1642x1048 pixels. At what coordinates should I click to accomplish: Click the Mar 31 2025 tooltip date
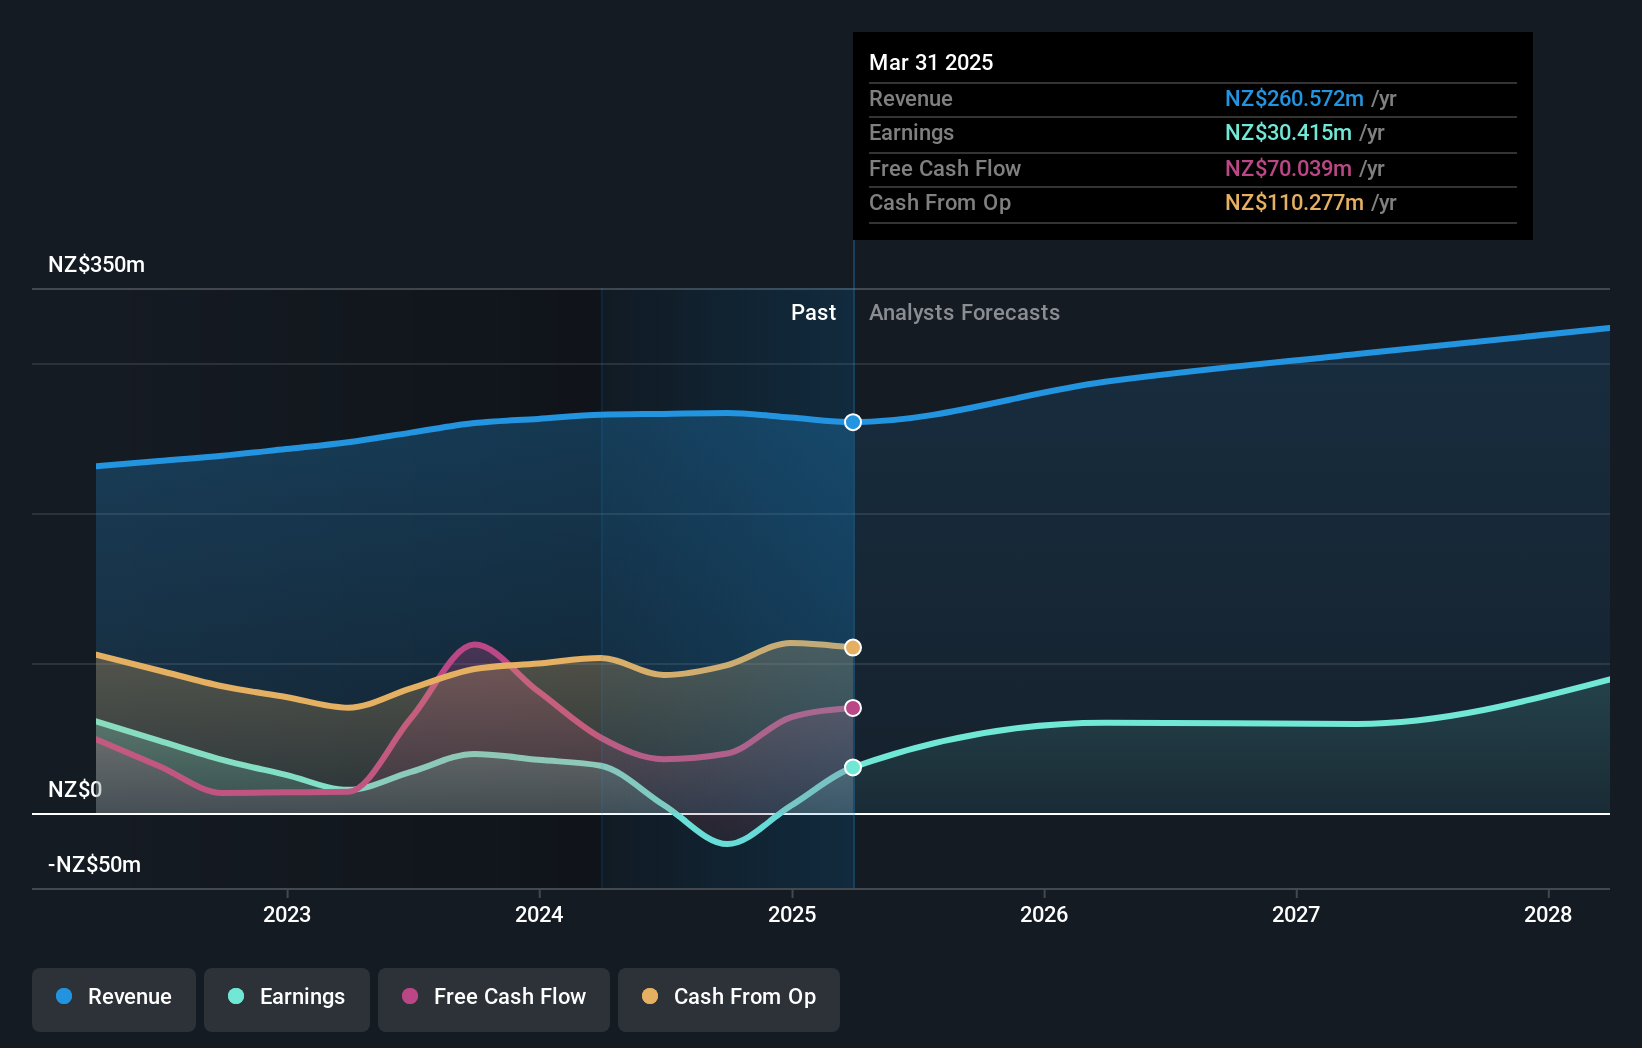point(931,62)
